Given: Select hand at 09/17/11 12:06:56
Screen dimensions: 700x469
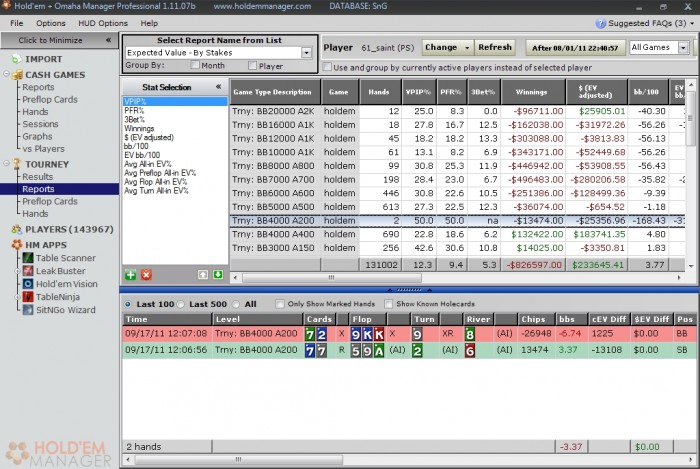Looking at the screenshot, I should (x=409, y=350).
